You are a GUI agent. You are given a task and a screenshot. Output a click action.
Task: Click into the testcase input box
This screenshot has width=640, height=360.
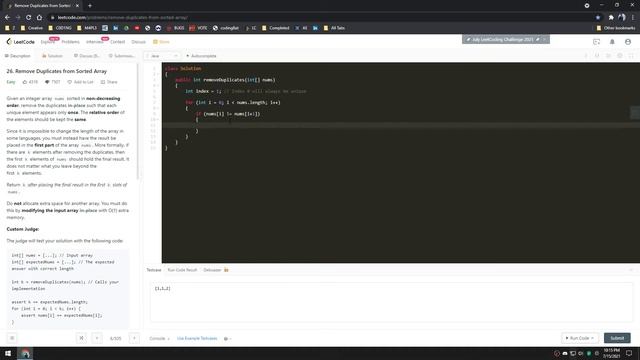click(x=391, y=302)
